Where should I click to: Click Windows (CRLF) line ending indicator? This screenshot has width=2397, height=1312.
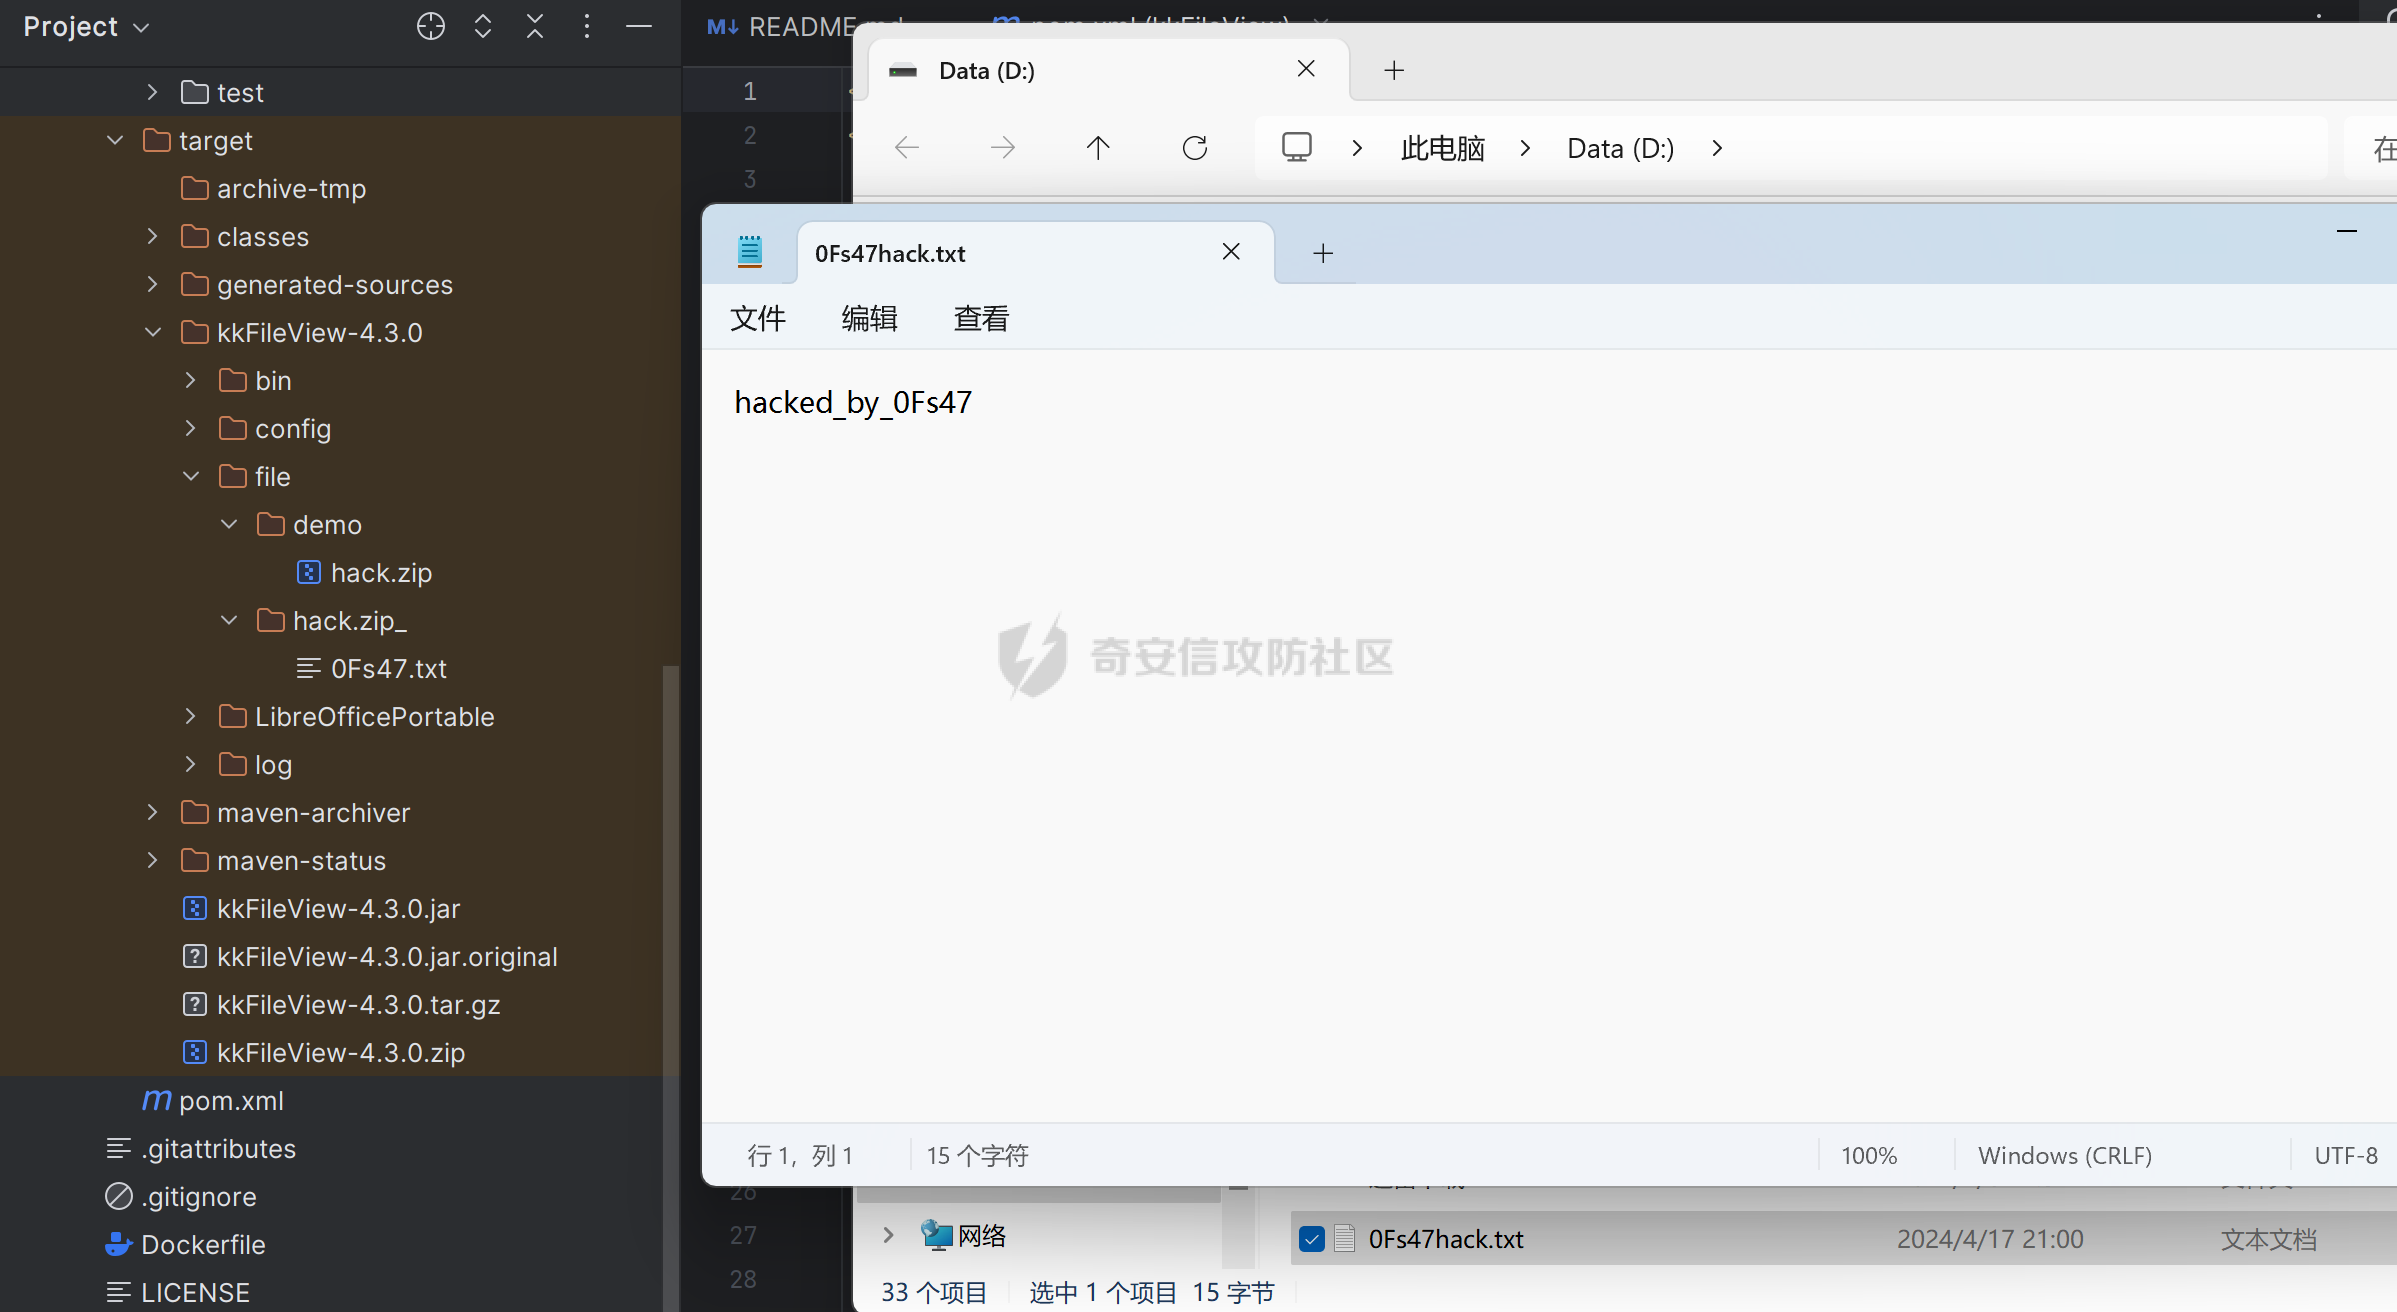(x=2065, y=1155)
